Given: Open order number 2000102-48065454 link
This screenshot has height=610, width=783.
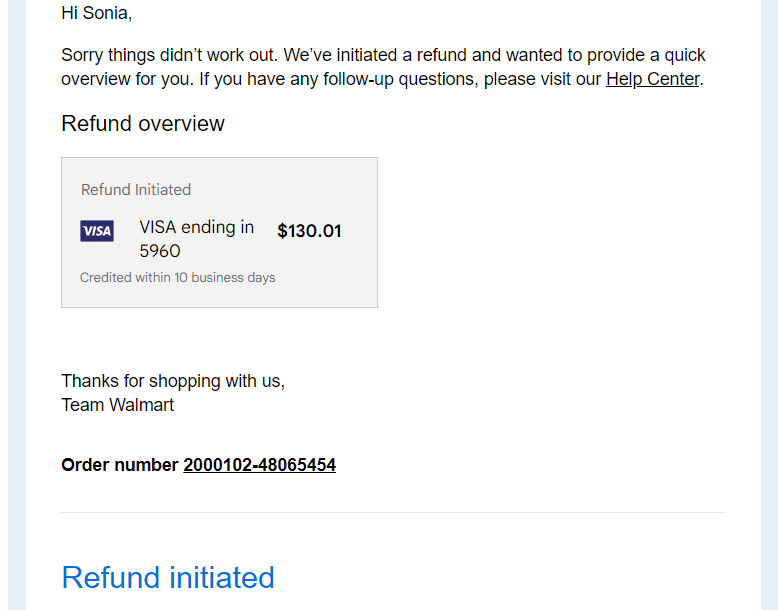Looking at the screenshot, I should (259, 465).
